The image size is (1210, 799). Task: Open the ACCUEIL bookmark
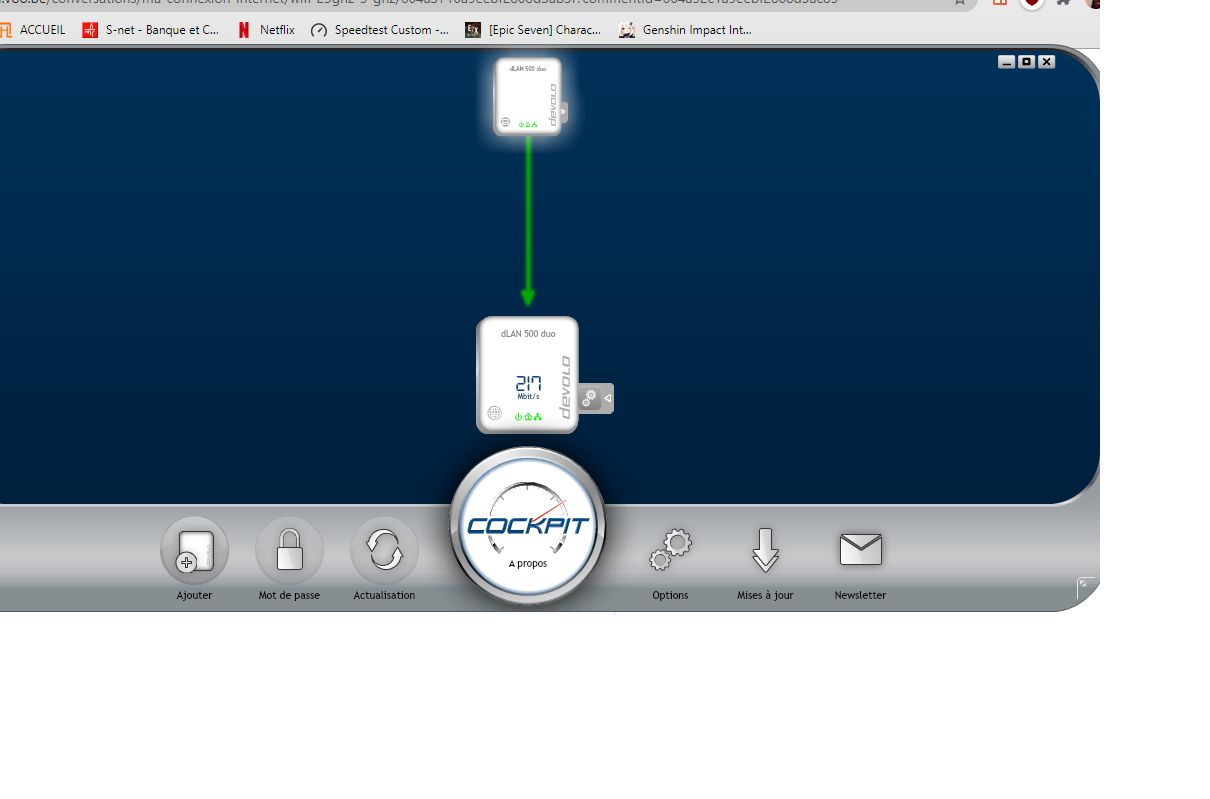pyautogui.click(x=33, y=30)
